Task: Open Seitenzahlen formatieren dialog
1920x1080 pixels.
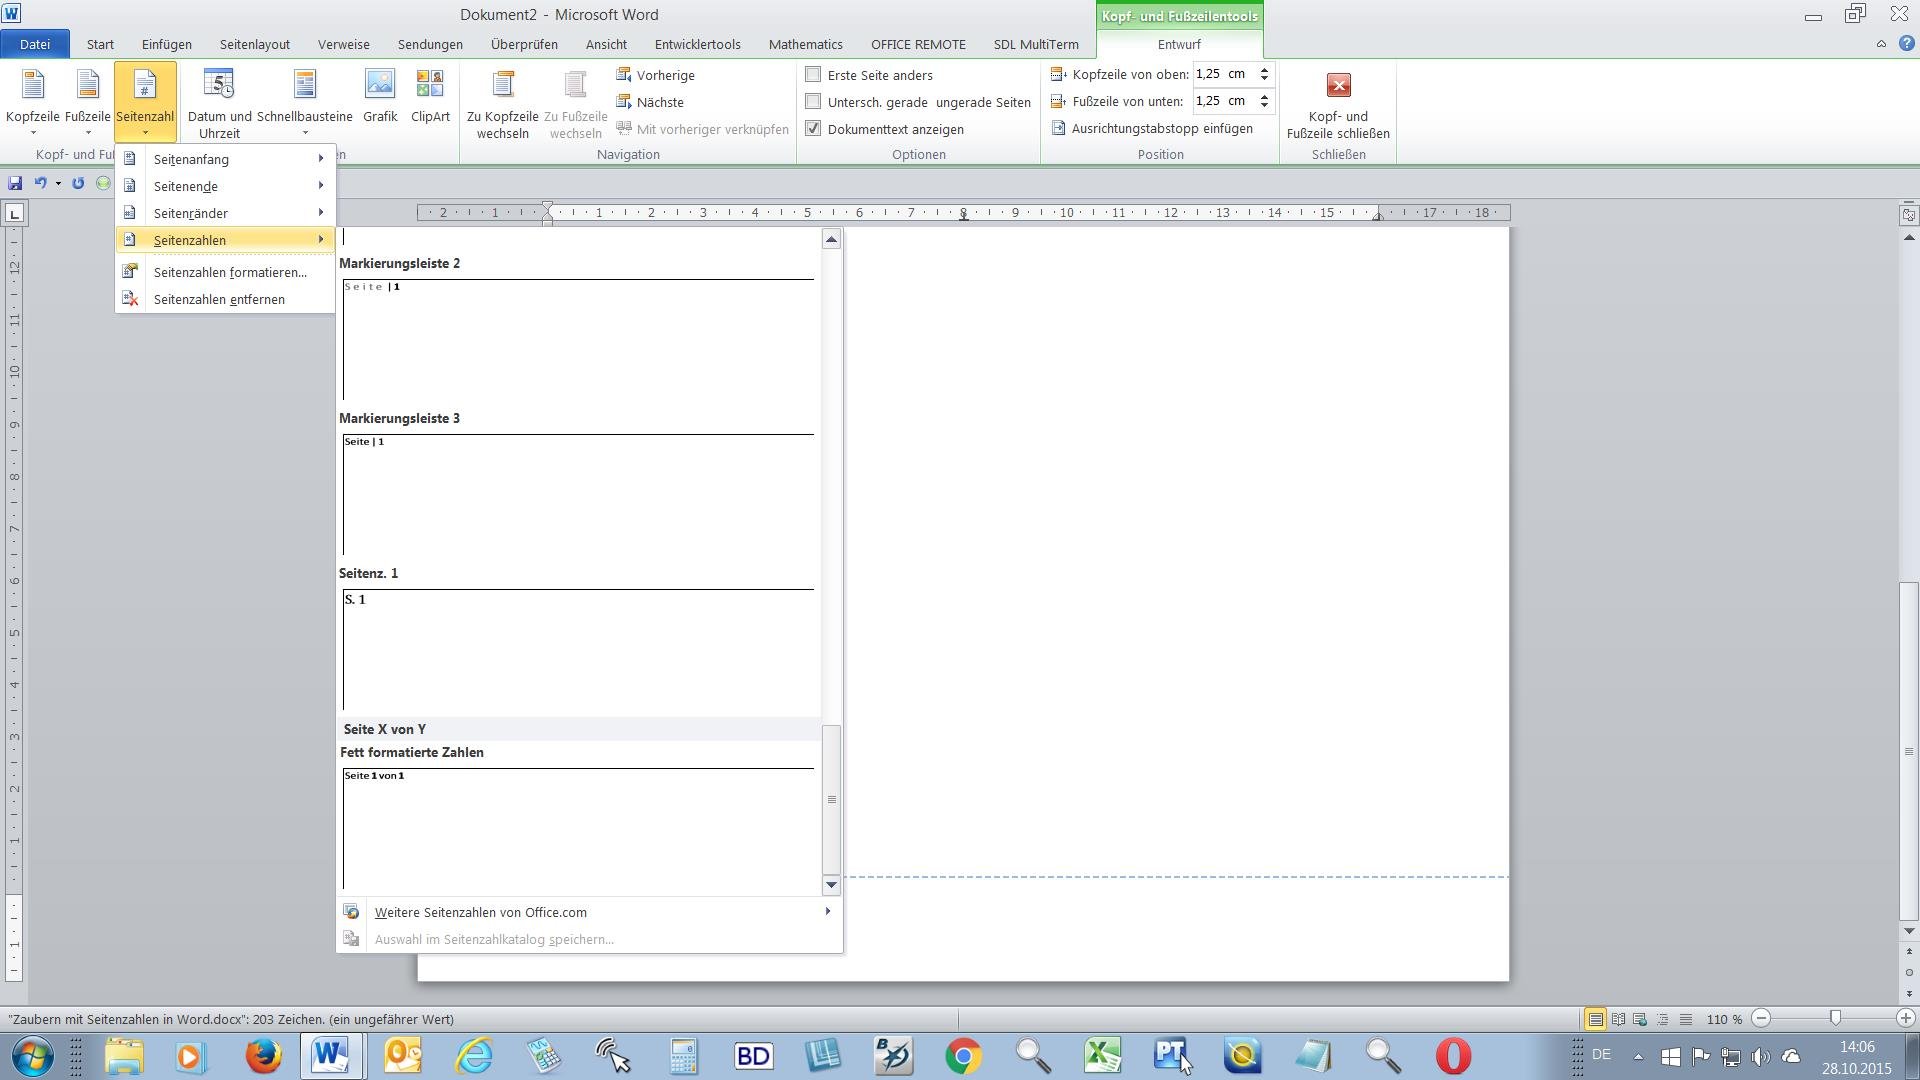Action: [225, 272]
